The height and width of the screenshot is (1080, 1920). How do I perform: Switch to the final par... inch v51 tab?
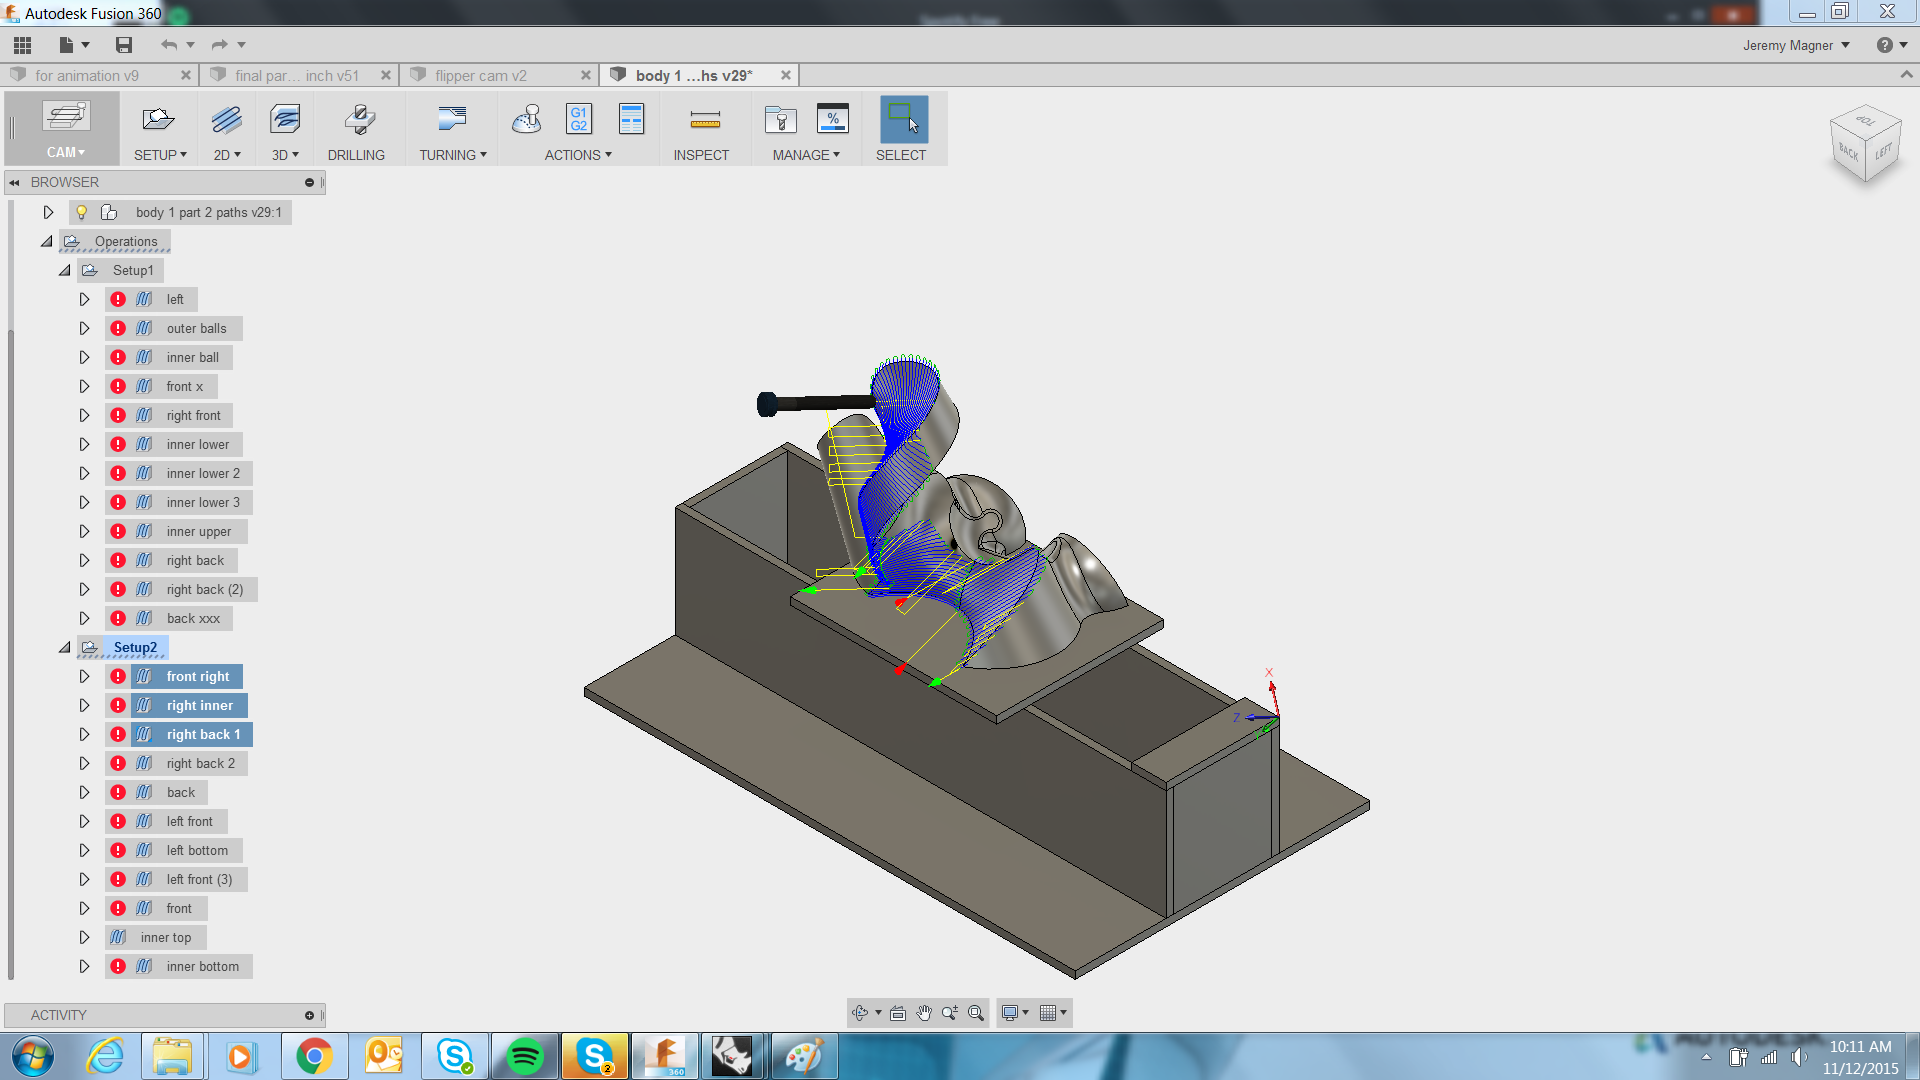click(x=299, y=75)
